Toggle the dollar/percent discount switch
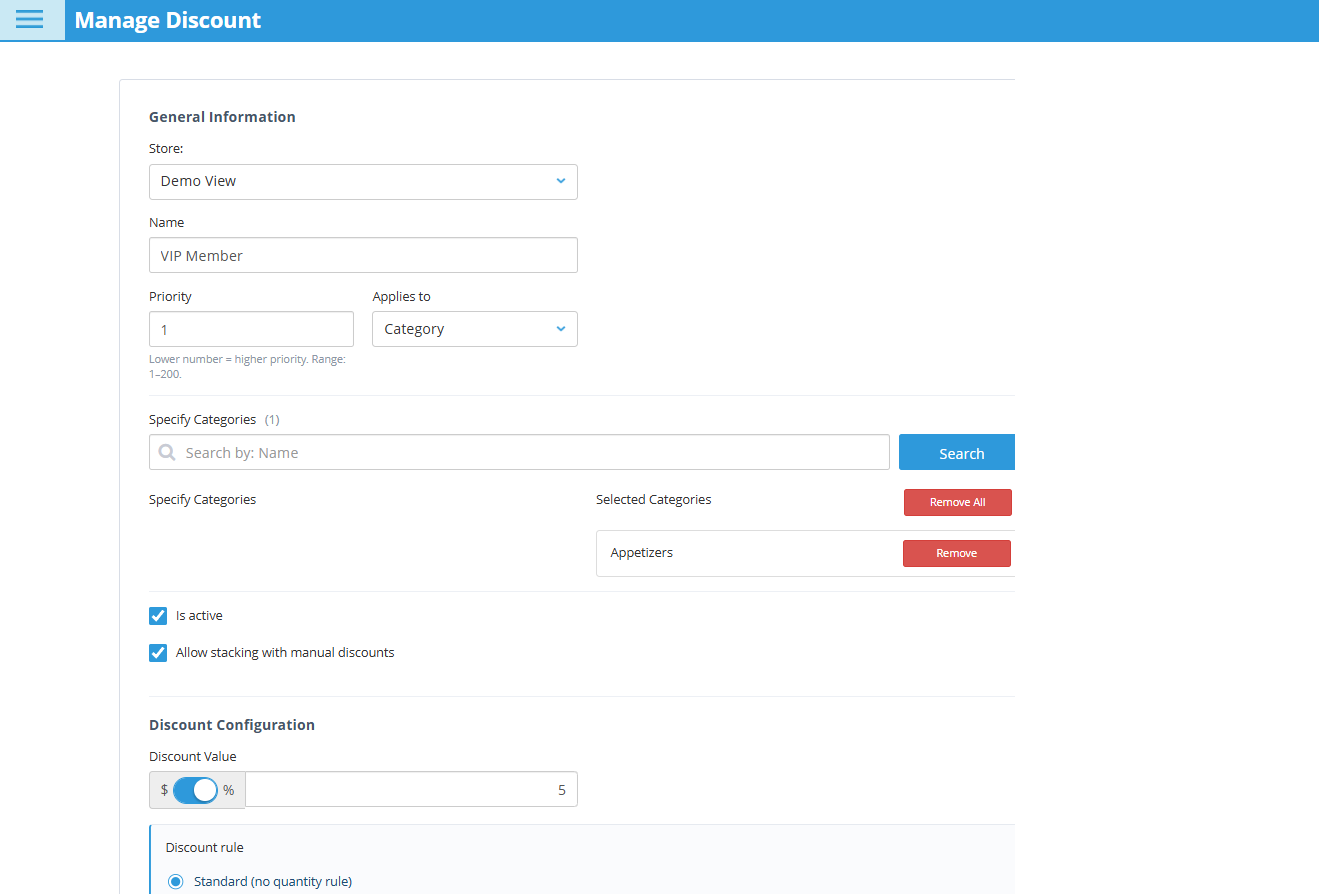The width and height of the screenshot is (1319, 894). click(195, 790)
